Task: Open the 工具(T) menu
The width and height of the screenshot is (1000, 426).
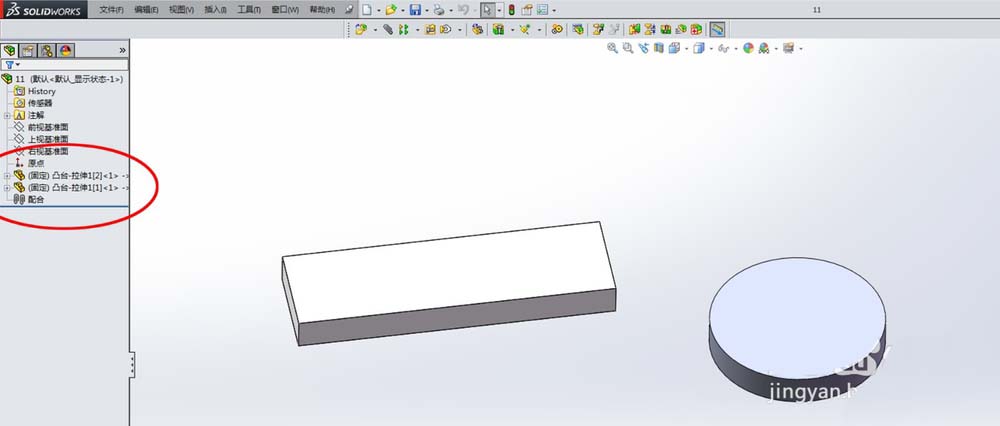Action: coord(249,10)
